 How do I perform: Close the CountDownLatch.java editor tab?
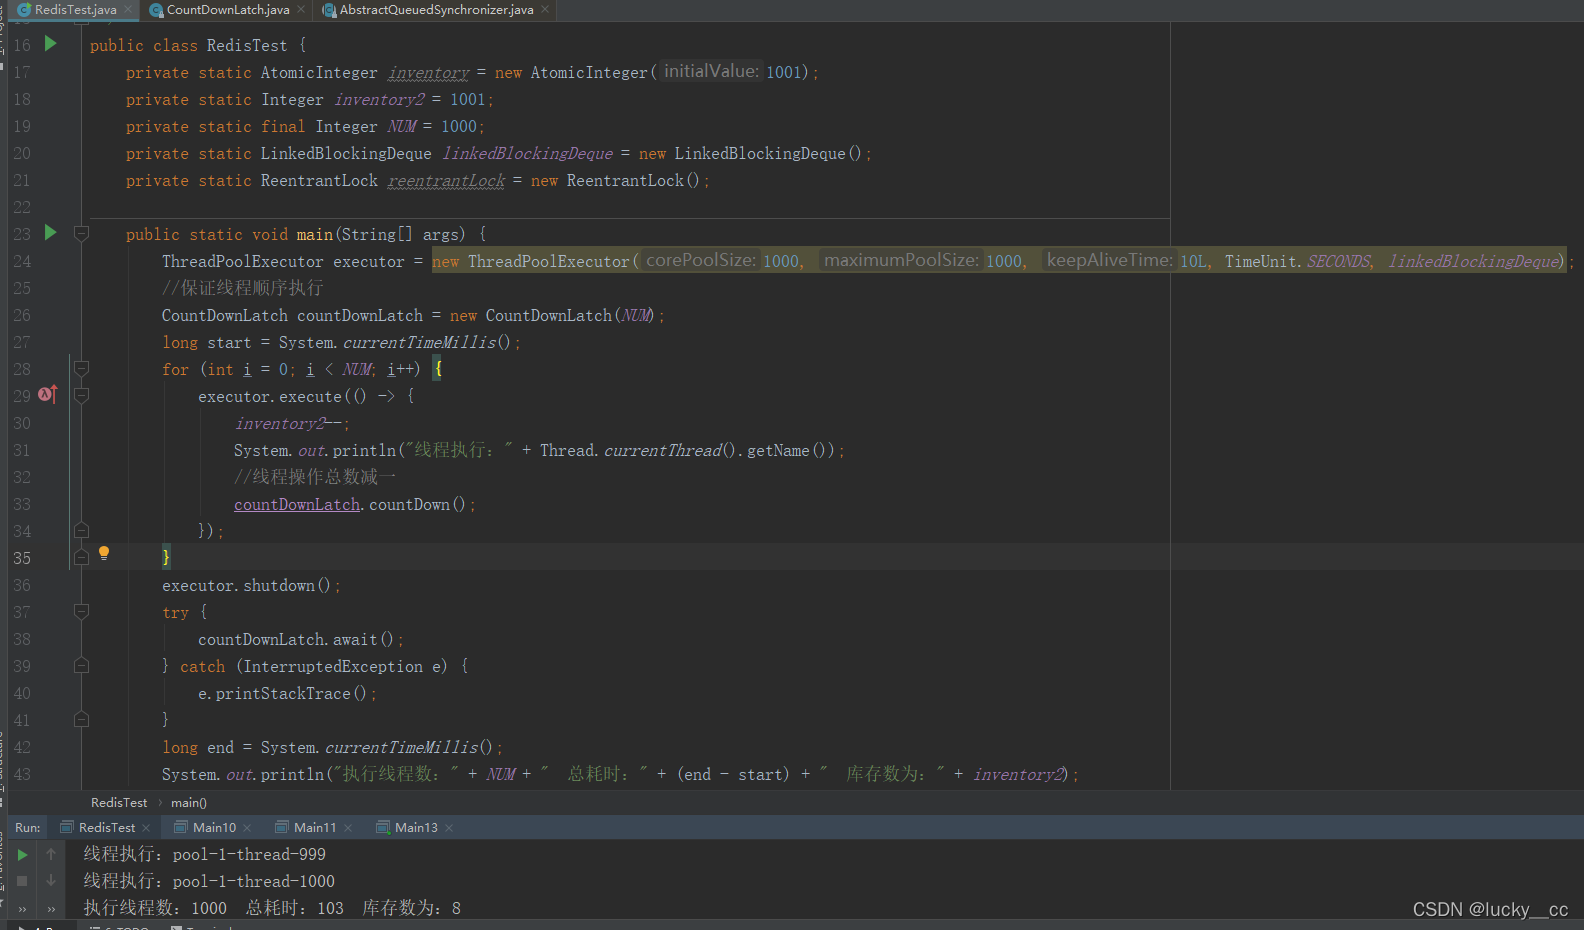(x=301, y=10)
